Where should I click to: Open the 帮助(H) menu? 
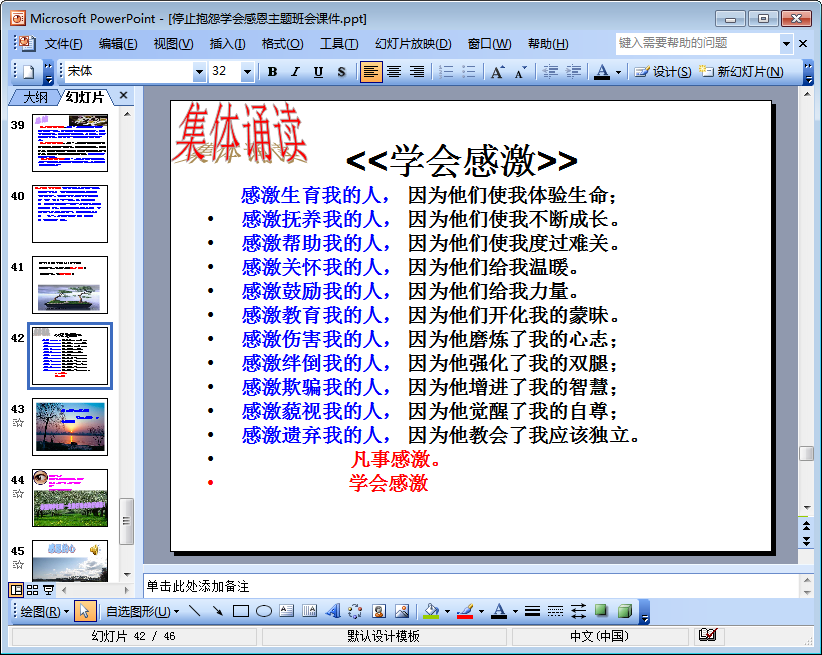pyautogui.click(x=548, y=44)
